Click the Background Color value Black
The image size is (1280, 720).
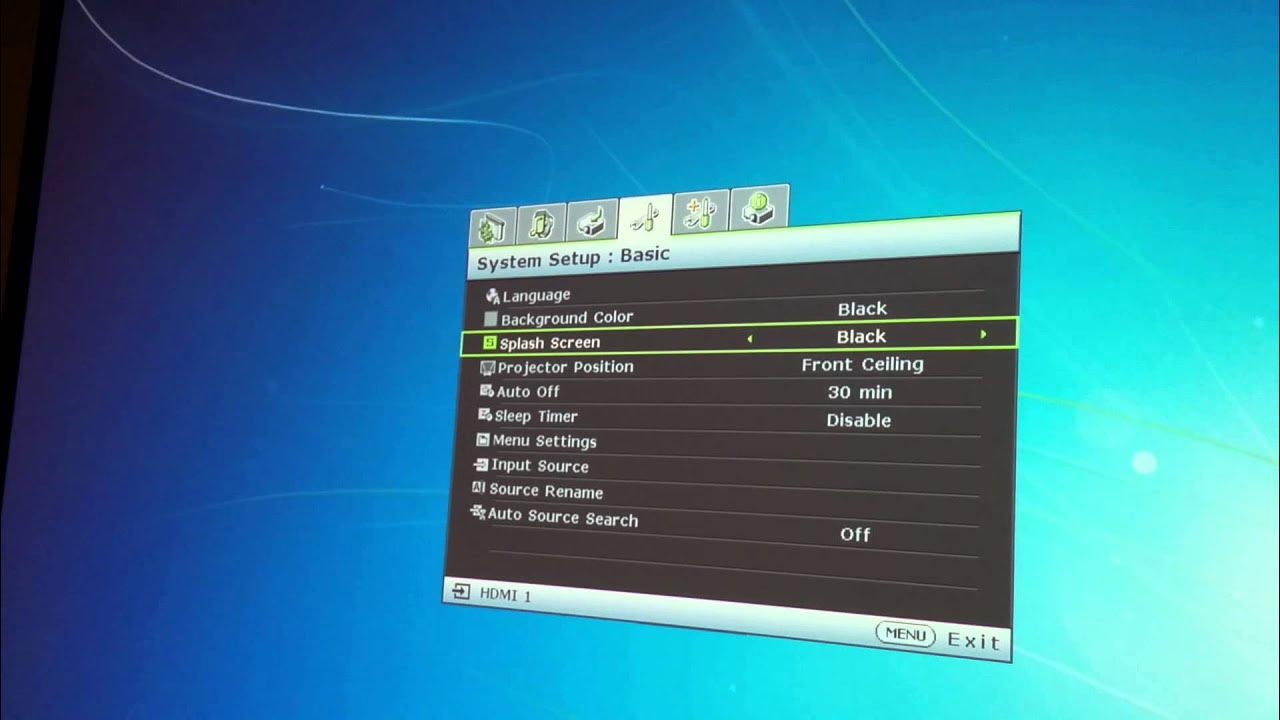click(x=862, y=309)
